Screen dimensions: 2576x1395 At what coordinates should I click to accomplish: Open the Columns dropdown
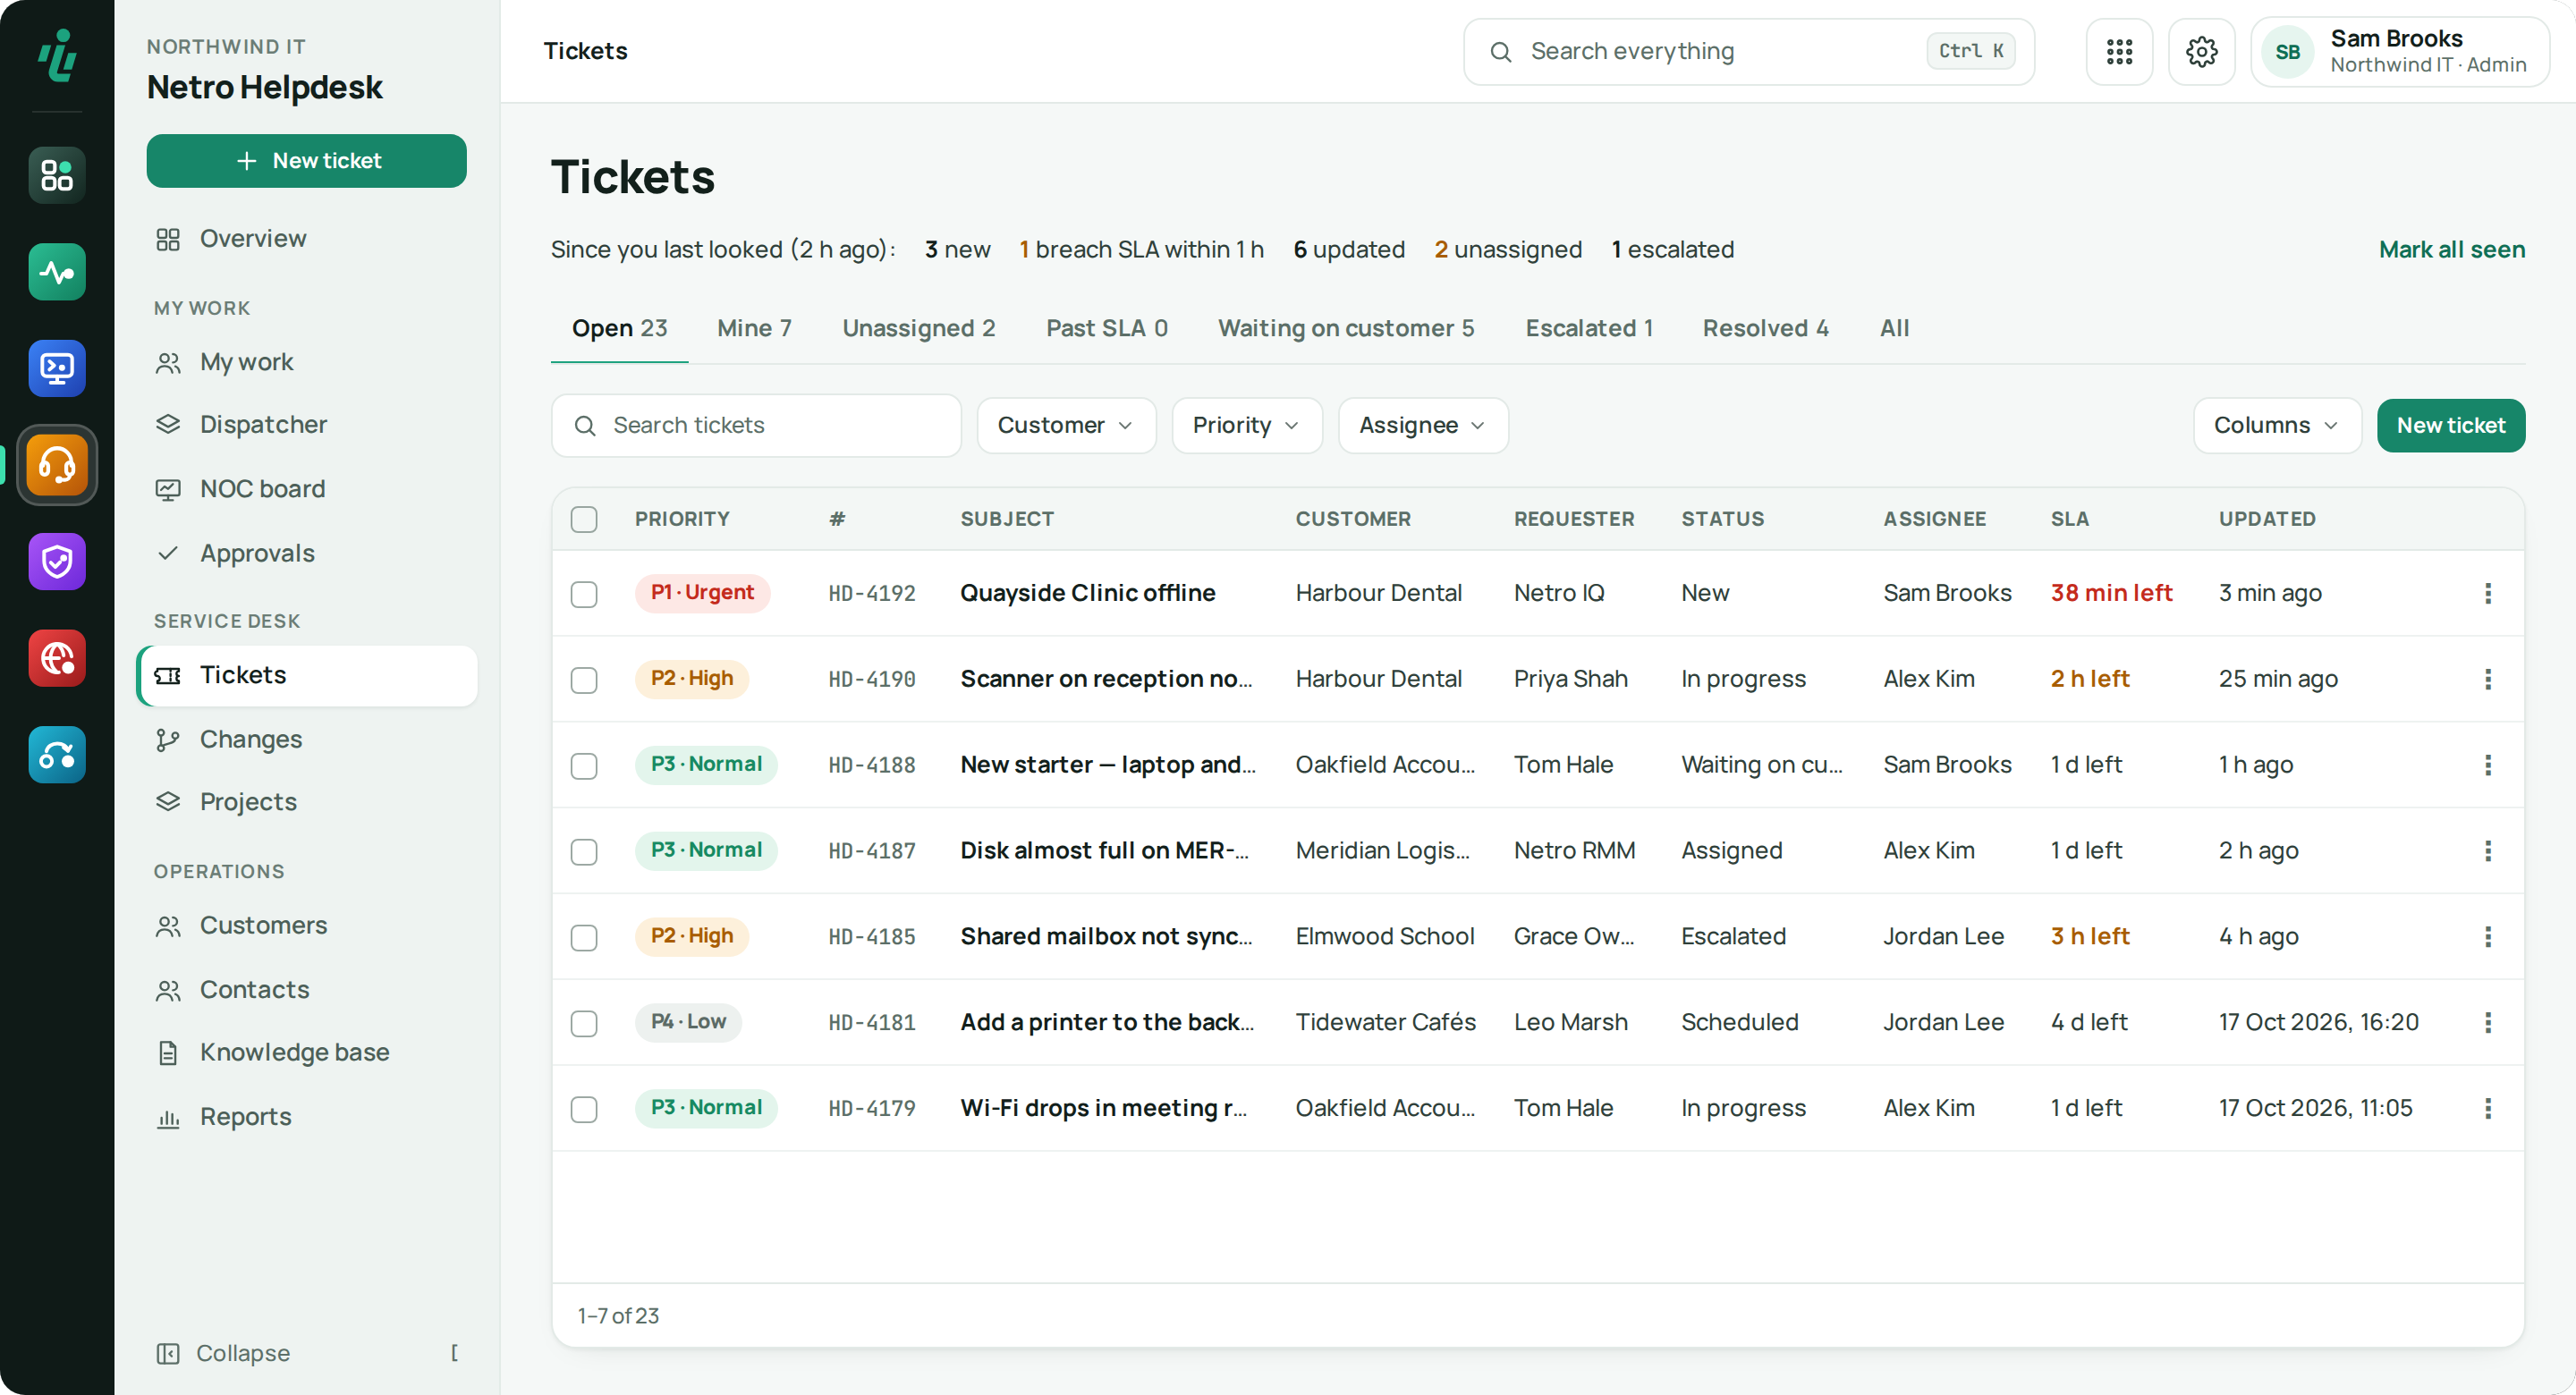[2277, 426]
